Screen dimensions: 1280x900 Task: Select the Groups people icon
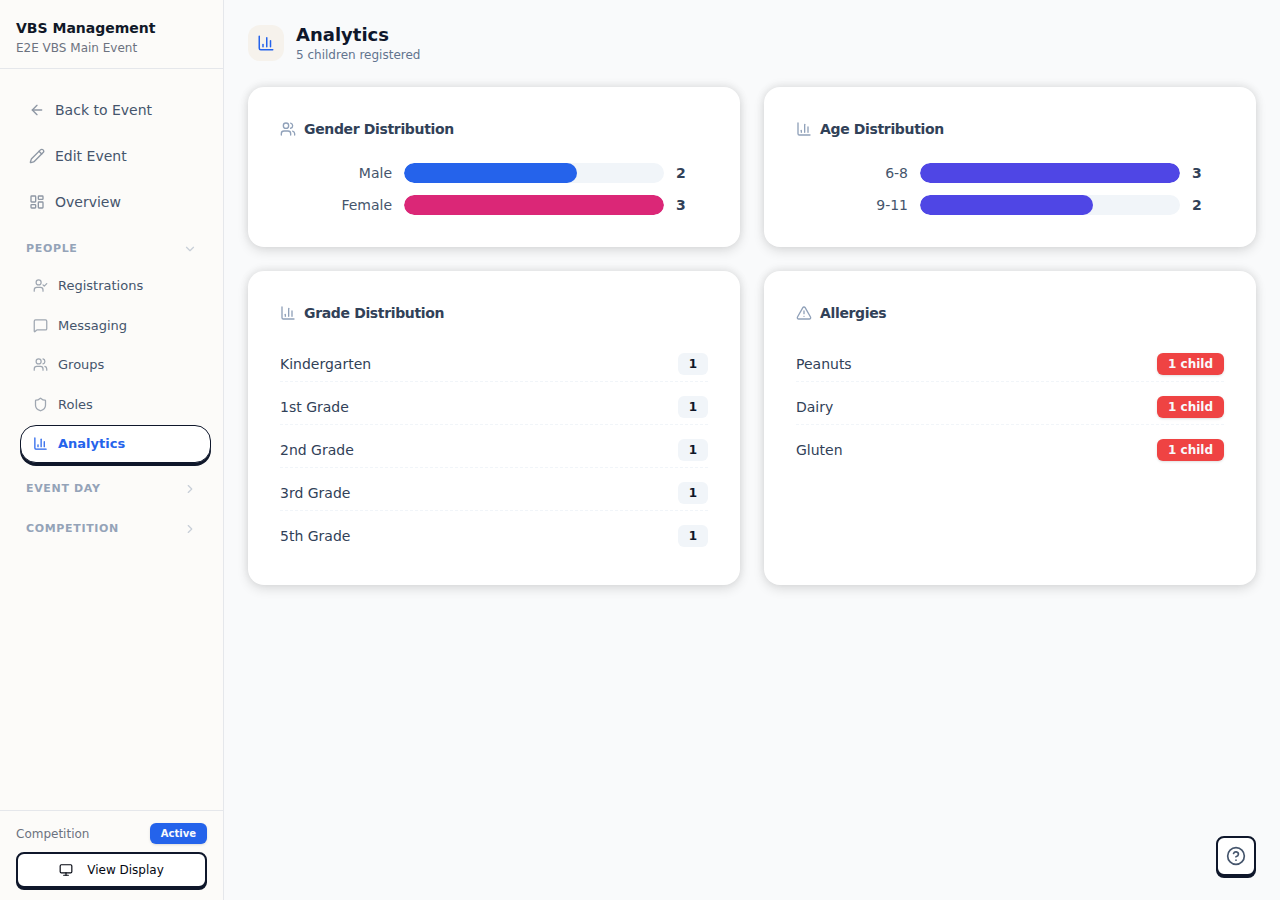pos(42,364)
